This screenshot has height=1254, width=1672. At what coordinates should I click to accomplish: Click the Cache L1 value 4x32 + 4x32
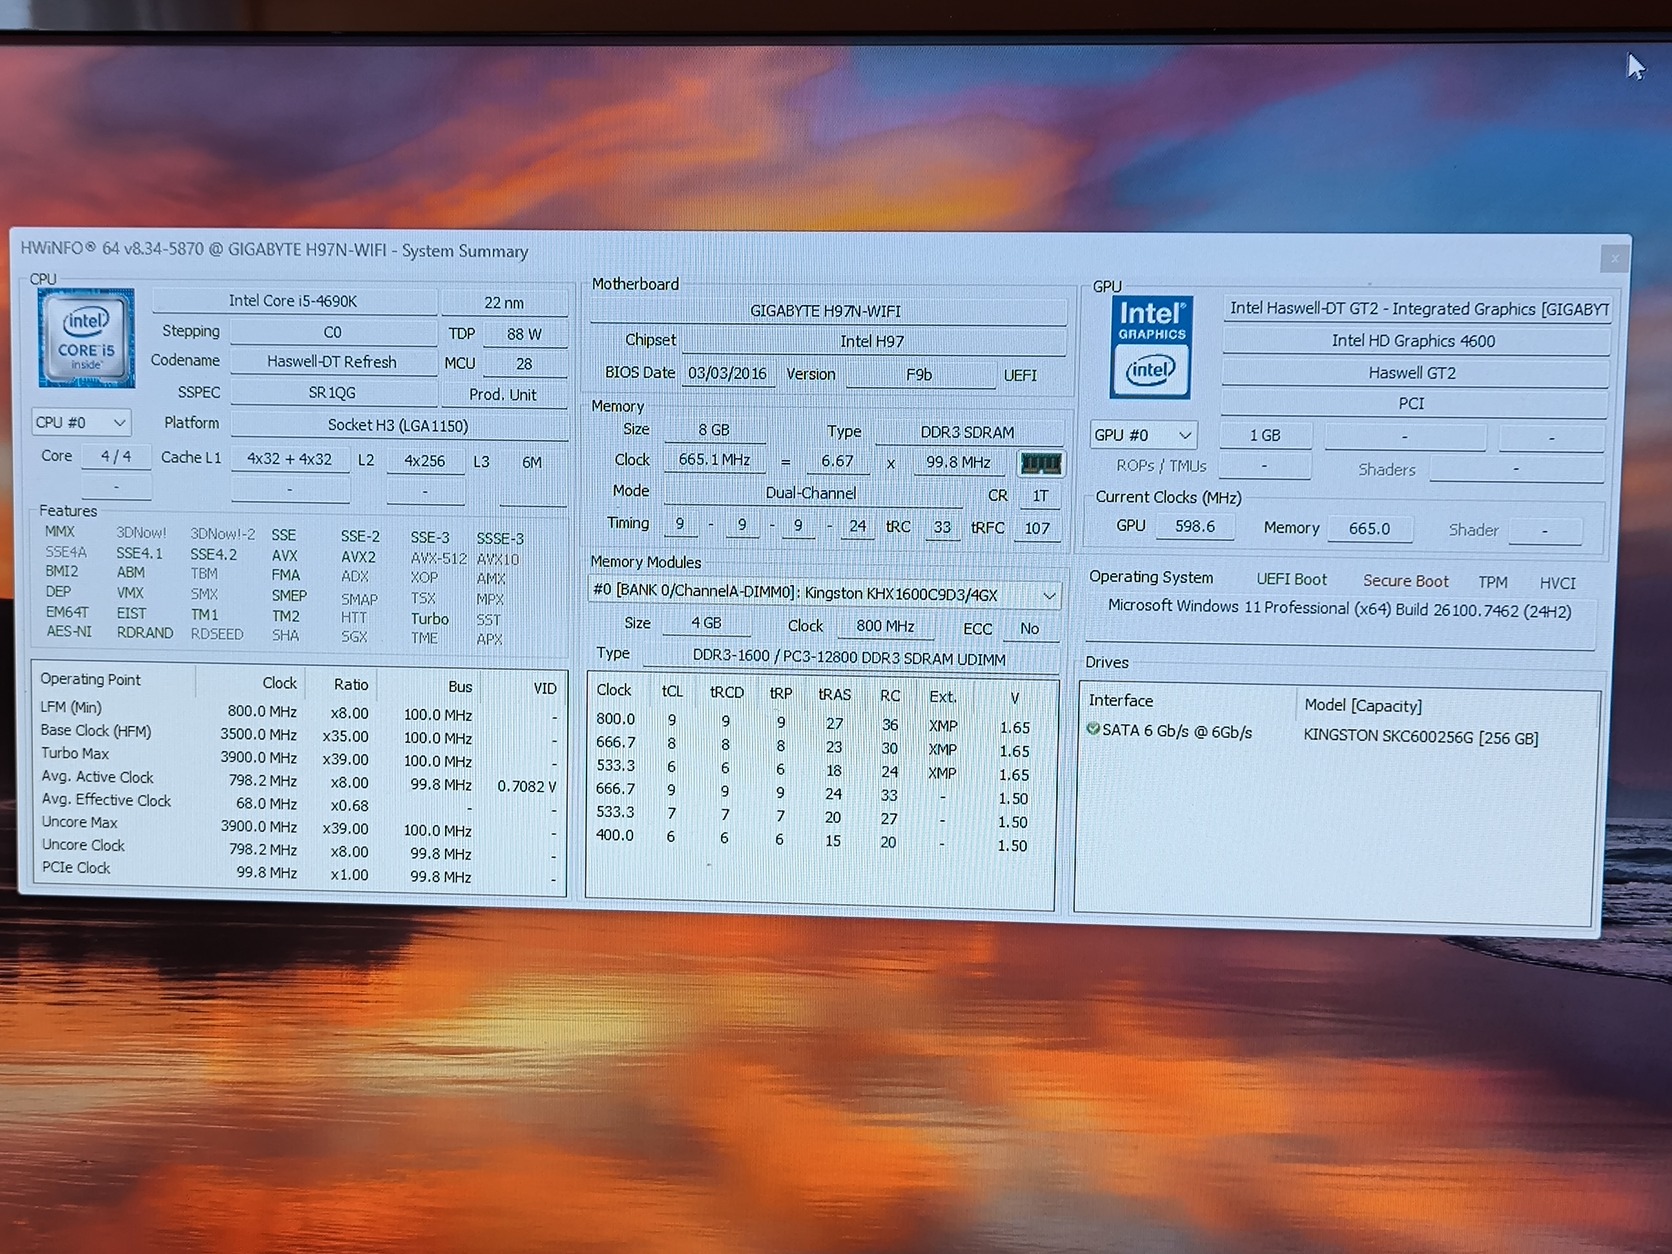pyautogui.click(x=290, y=459)
